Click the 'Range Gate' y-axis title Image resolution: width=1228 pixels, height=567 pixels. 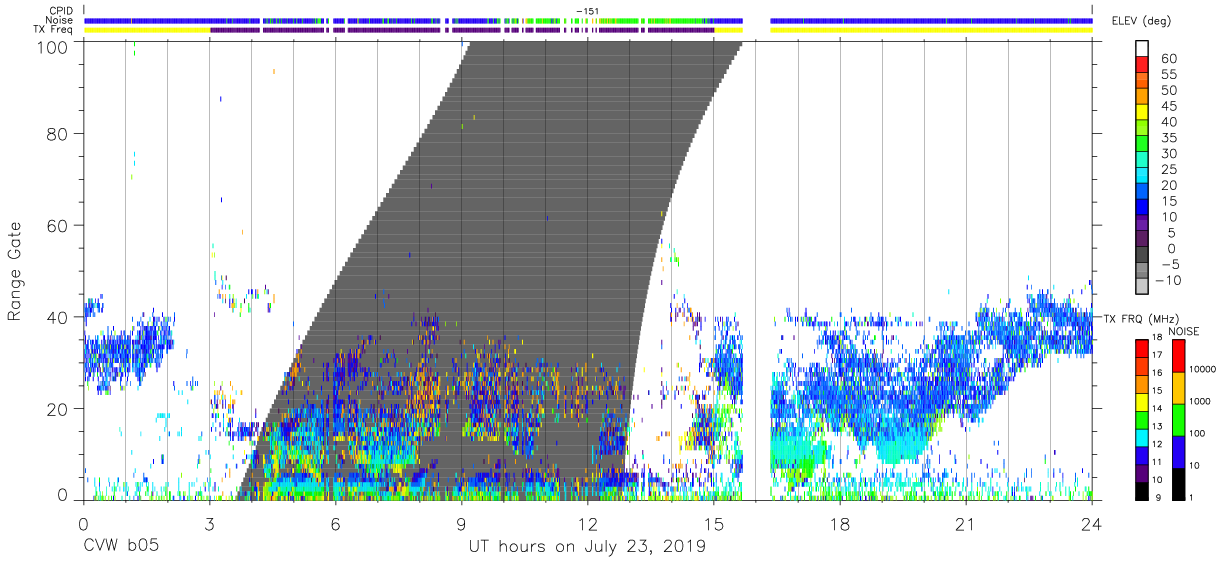pyautogui.click(x=15, y=271)
